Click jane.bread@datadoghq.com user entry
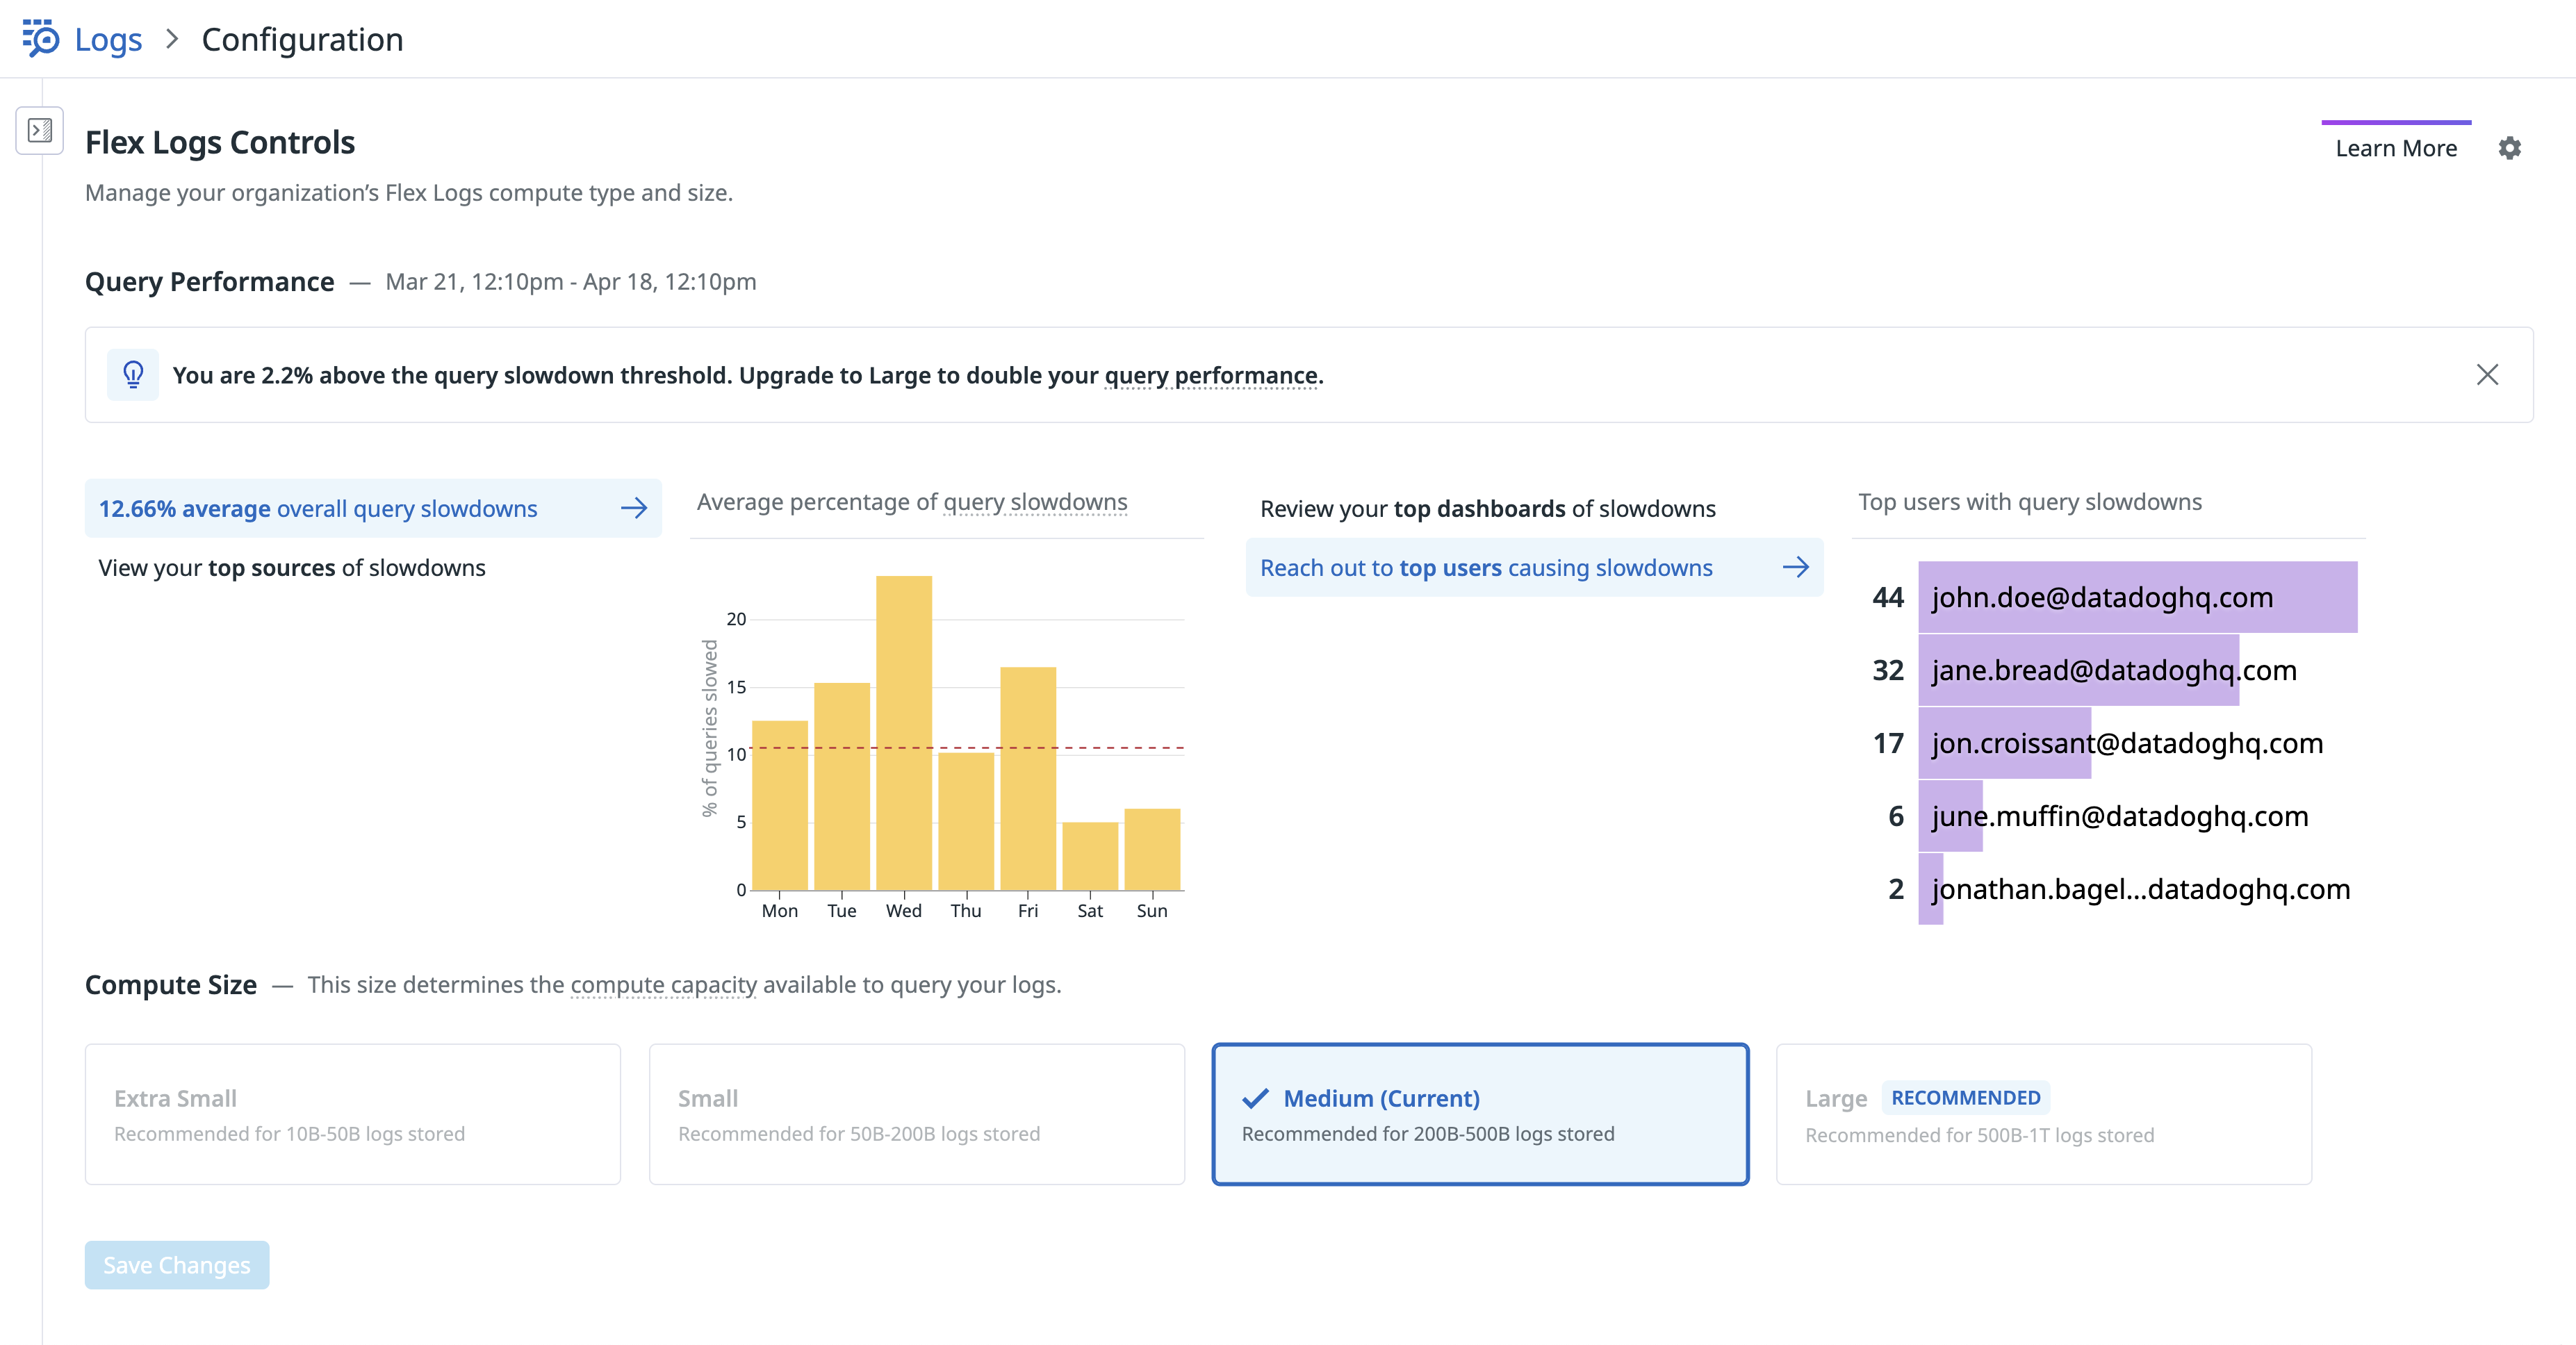This screenshot has height=1345, width=2576. pyautogui.click(x=2113, y=670)
